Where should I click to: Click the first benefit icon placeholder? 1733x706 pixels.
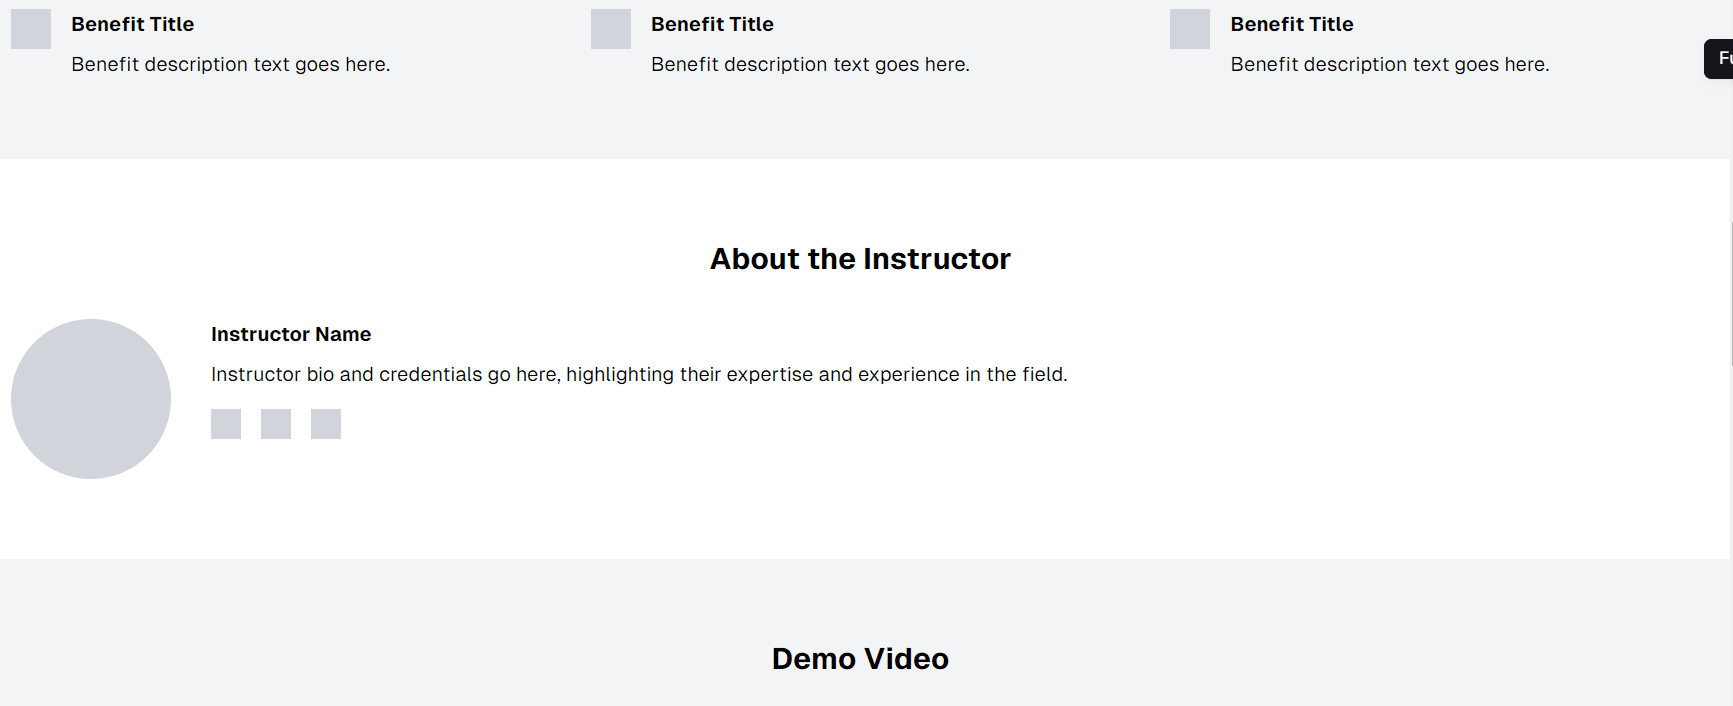(31, 29)
